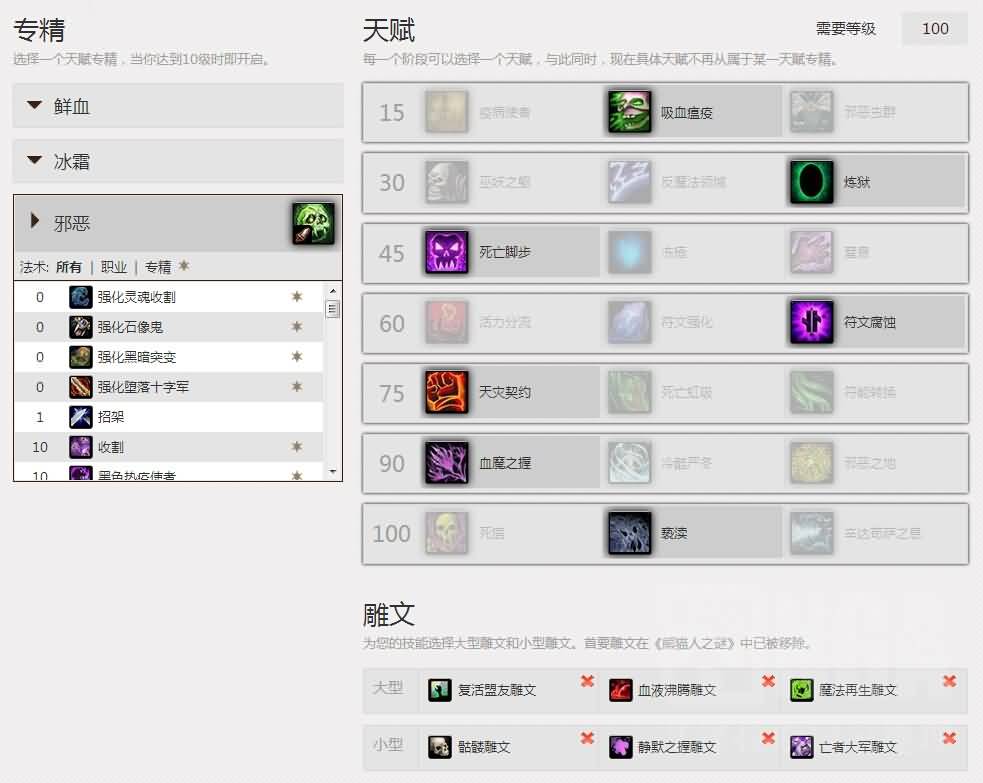This screenshot has width=983, height=783.
Task: Switch spell filter to 专精
Action: 158,267
